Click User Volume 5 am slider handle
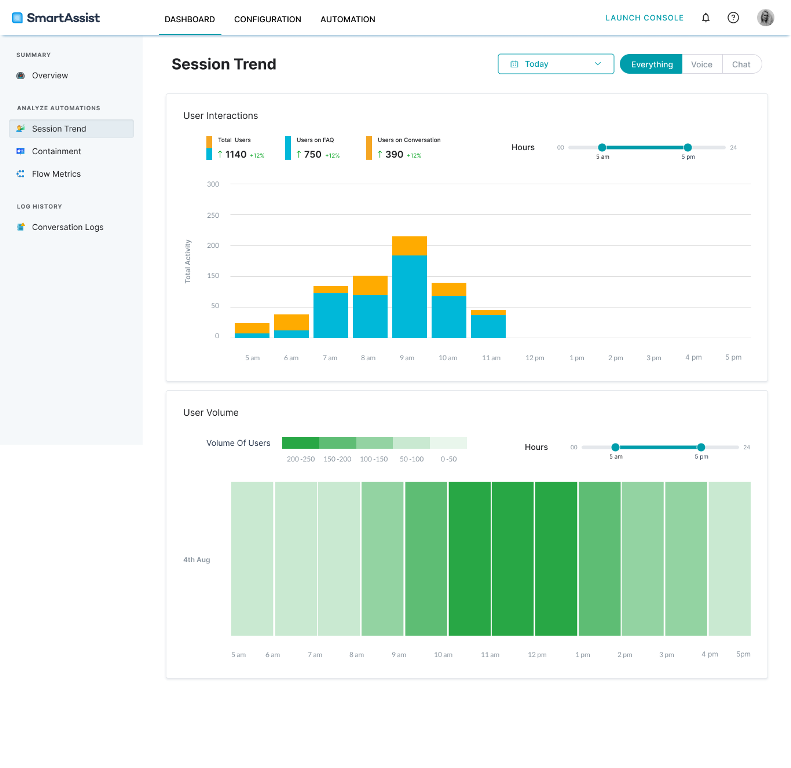This screenshot has width=791, height=768. coord(615,447)
